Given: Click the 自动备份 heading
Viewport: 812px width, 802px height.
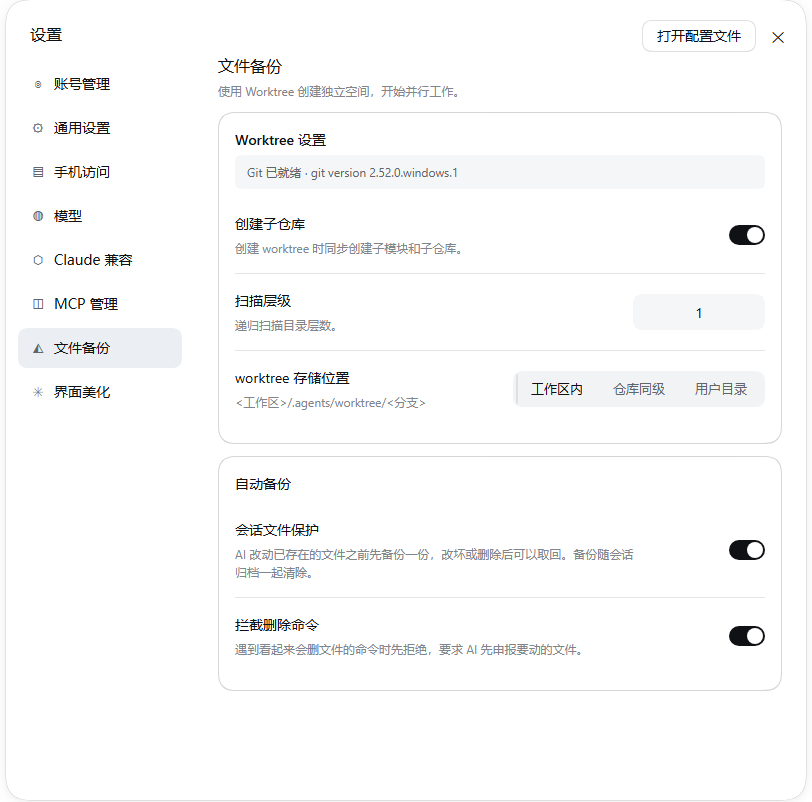Looking at the screenshot, I should tap(263, 484).
